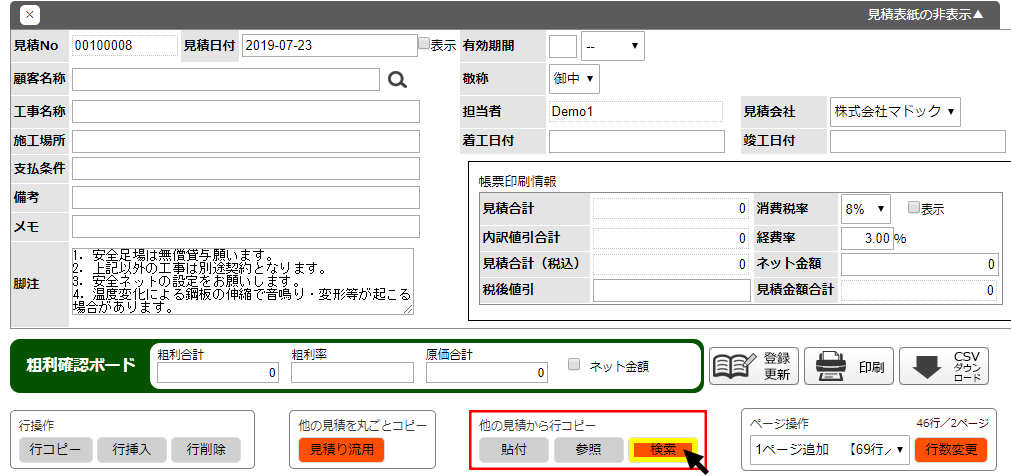This screenshot has height=476, width=1011.
Task: Click the magnifier icon beside customer name
Action: pos(397,80)
